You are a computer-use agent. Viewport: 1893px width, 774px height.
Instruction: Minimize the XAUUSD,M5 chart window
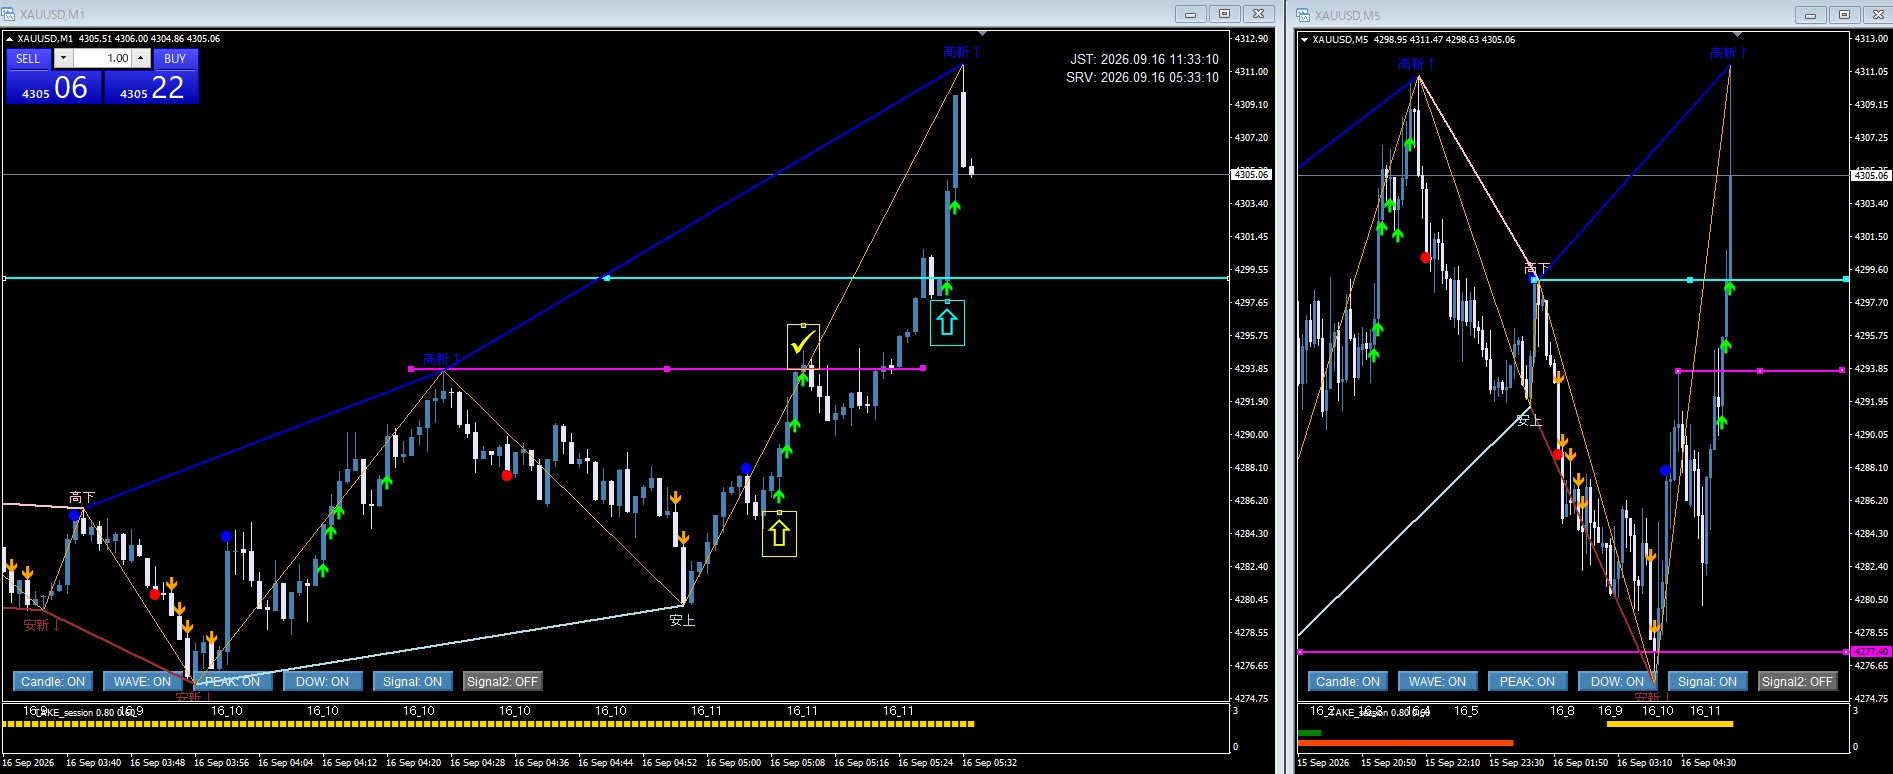[x=1811, y=15]
